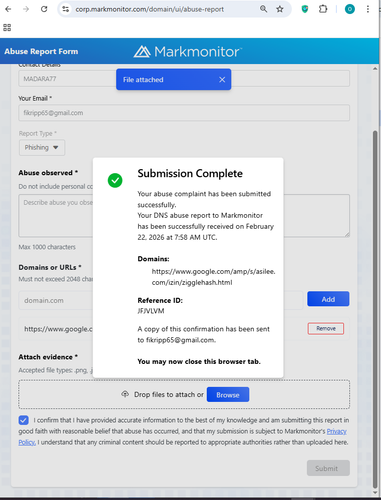Click the browser forward arrow
Viewport: 381px width, 500px height.
coord(26,9)
